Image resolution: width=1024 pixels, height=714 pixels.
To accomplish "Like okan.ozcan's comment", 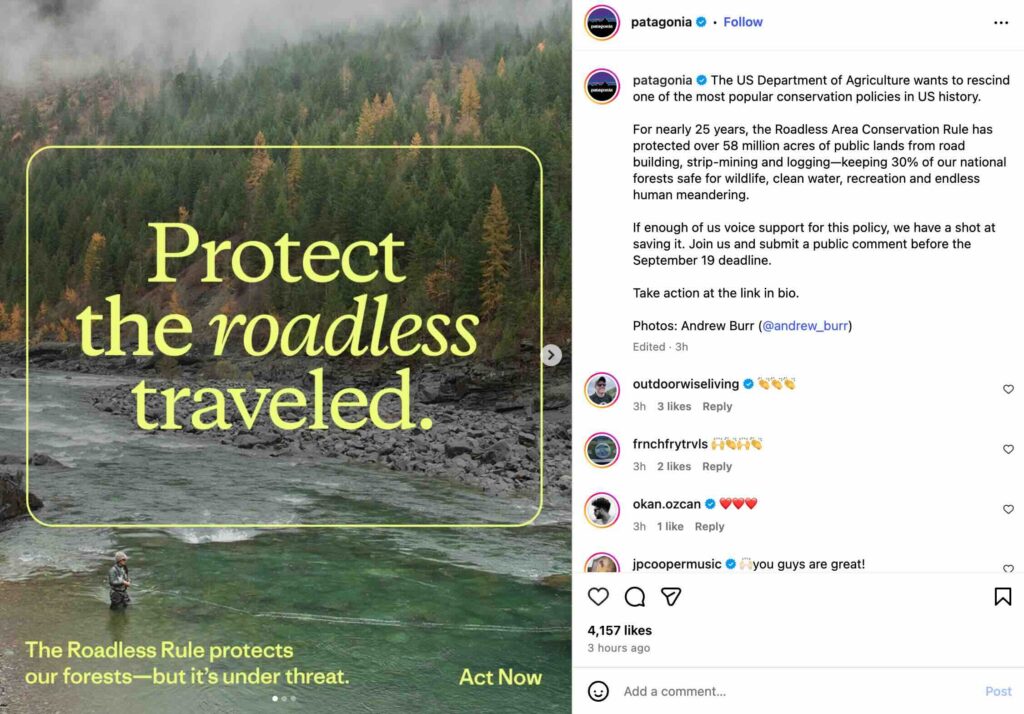I will tap(1008, 509).
